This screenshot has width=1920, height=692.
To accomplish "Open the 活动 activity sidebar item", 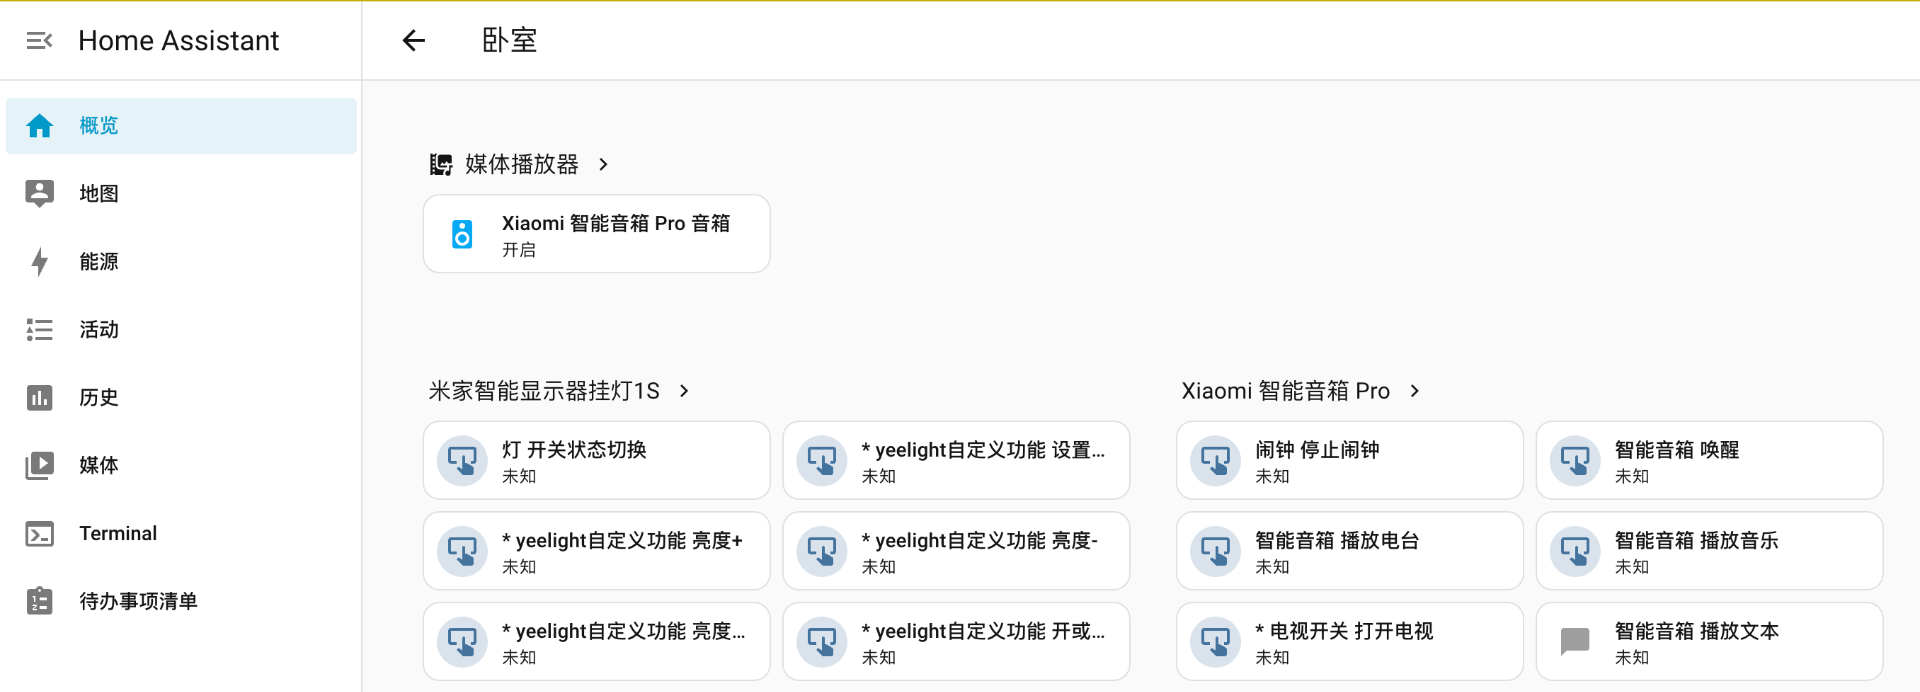I will point(181,330).
